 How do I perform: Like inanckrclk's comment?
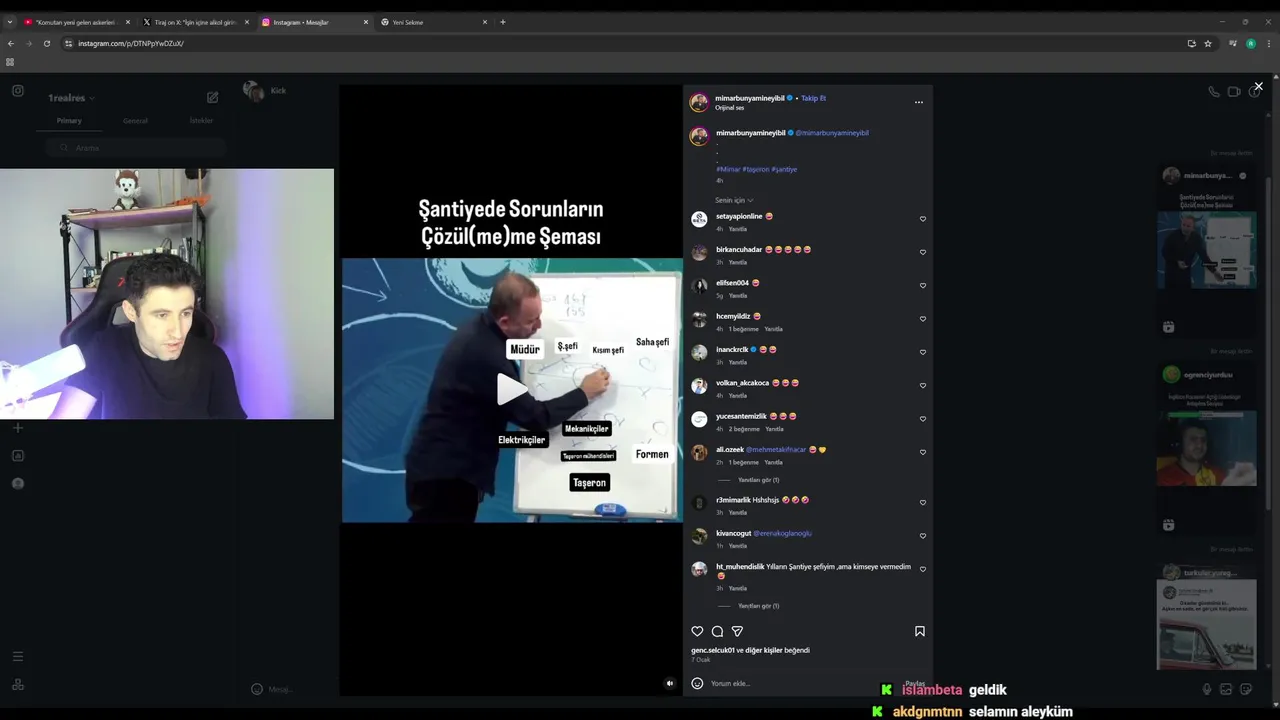pyautogui.click(x=922, y=352)
